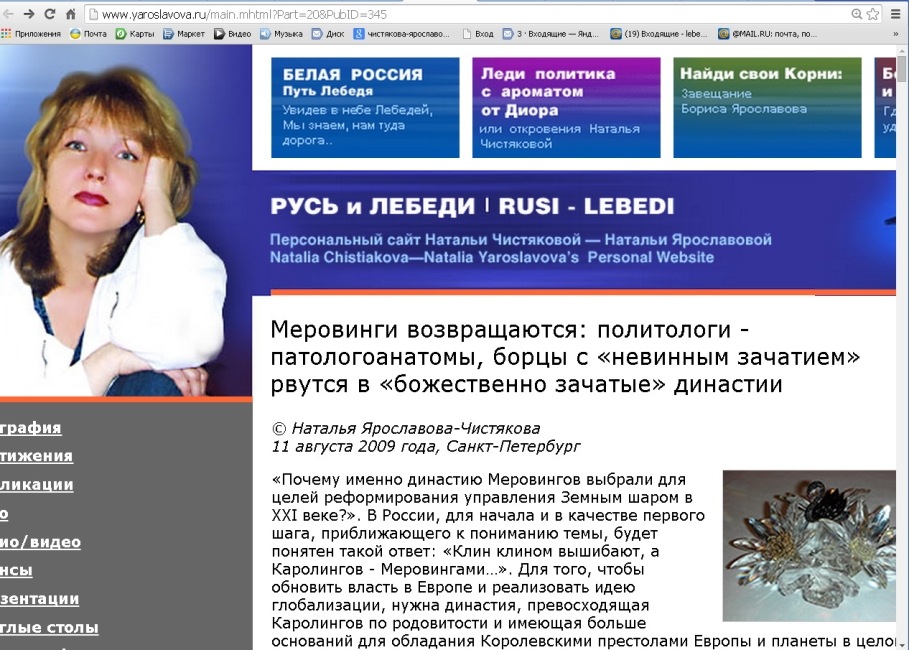Expand the bookmarks bar overflow chevron

pos(896,34)
